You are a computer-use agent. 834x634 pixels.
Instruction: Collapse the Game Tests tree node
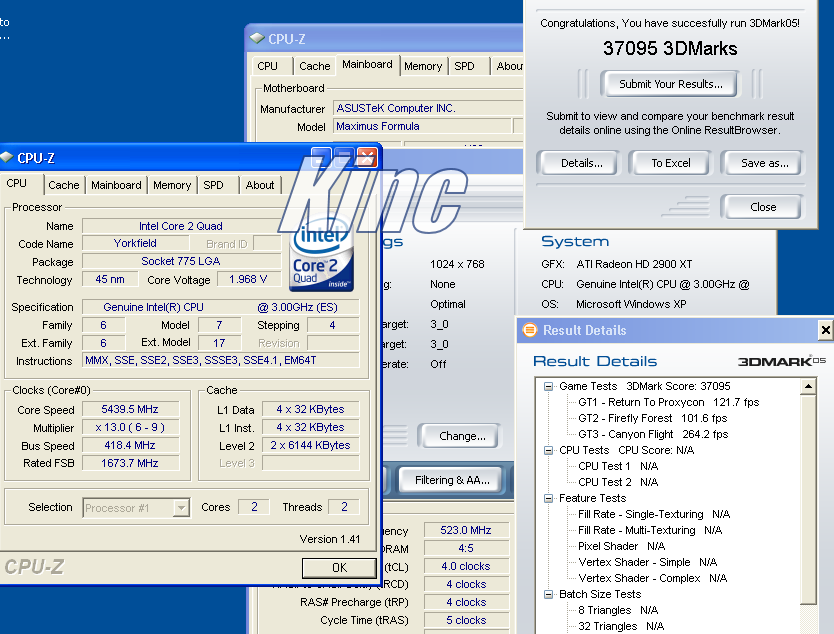point(549,386)
